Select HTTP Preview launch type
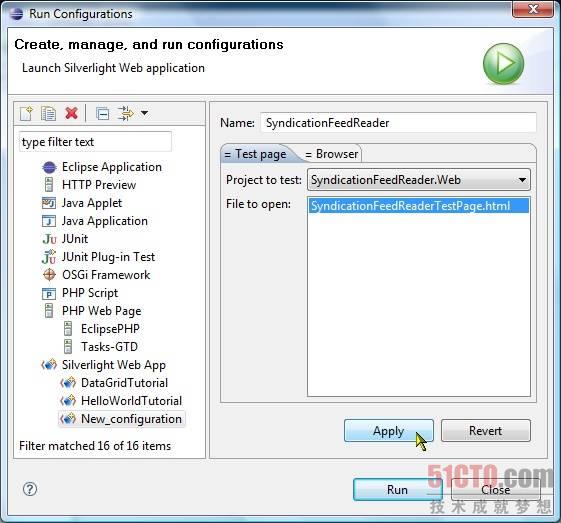This screenshot has width=561, height=523. (99, 185)
